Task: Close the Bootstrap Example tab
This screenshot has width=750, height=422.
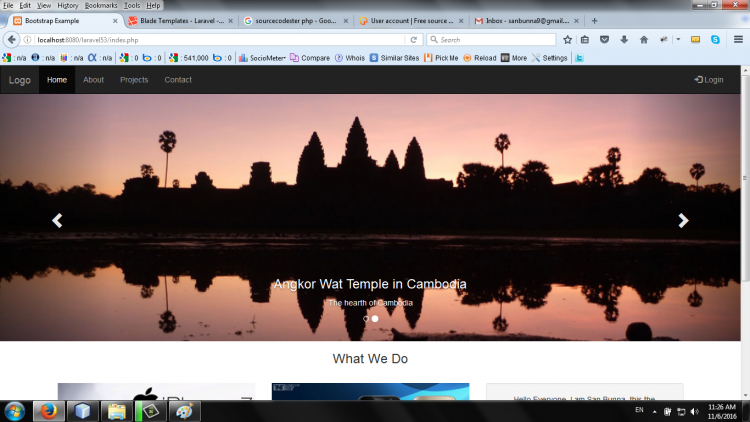Action: click(x=115, y=21)
